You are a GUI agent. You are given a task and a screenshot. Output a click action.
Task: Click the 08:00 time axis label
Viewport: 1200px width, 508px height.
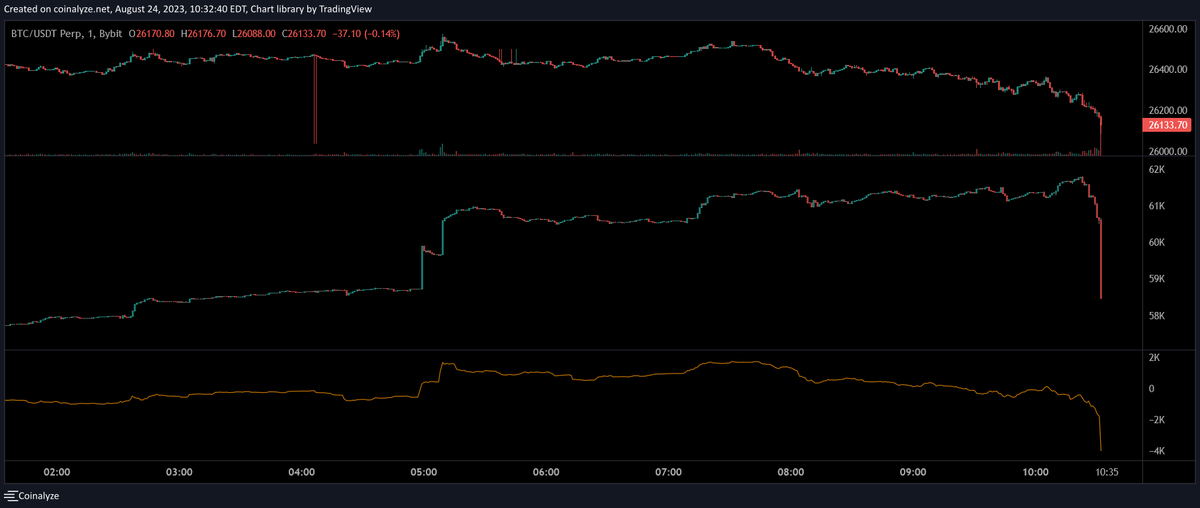coord(791,472)
